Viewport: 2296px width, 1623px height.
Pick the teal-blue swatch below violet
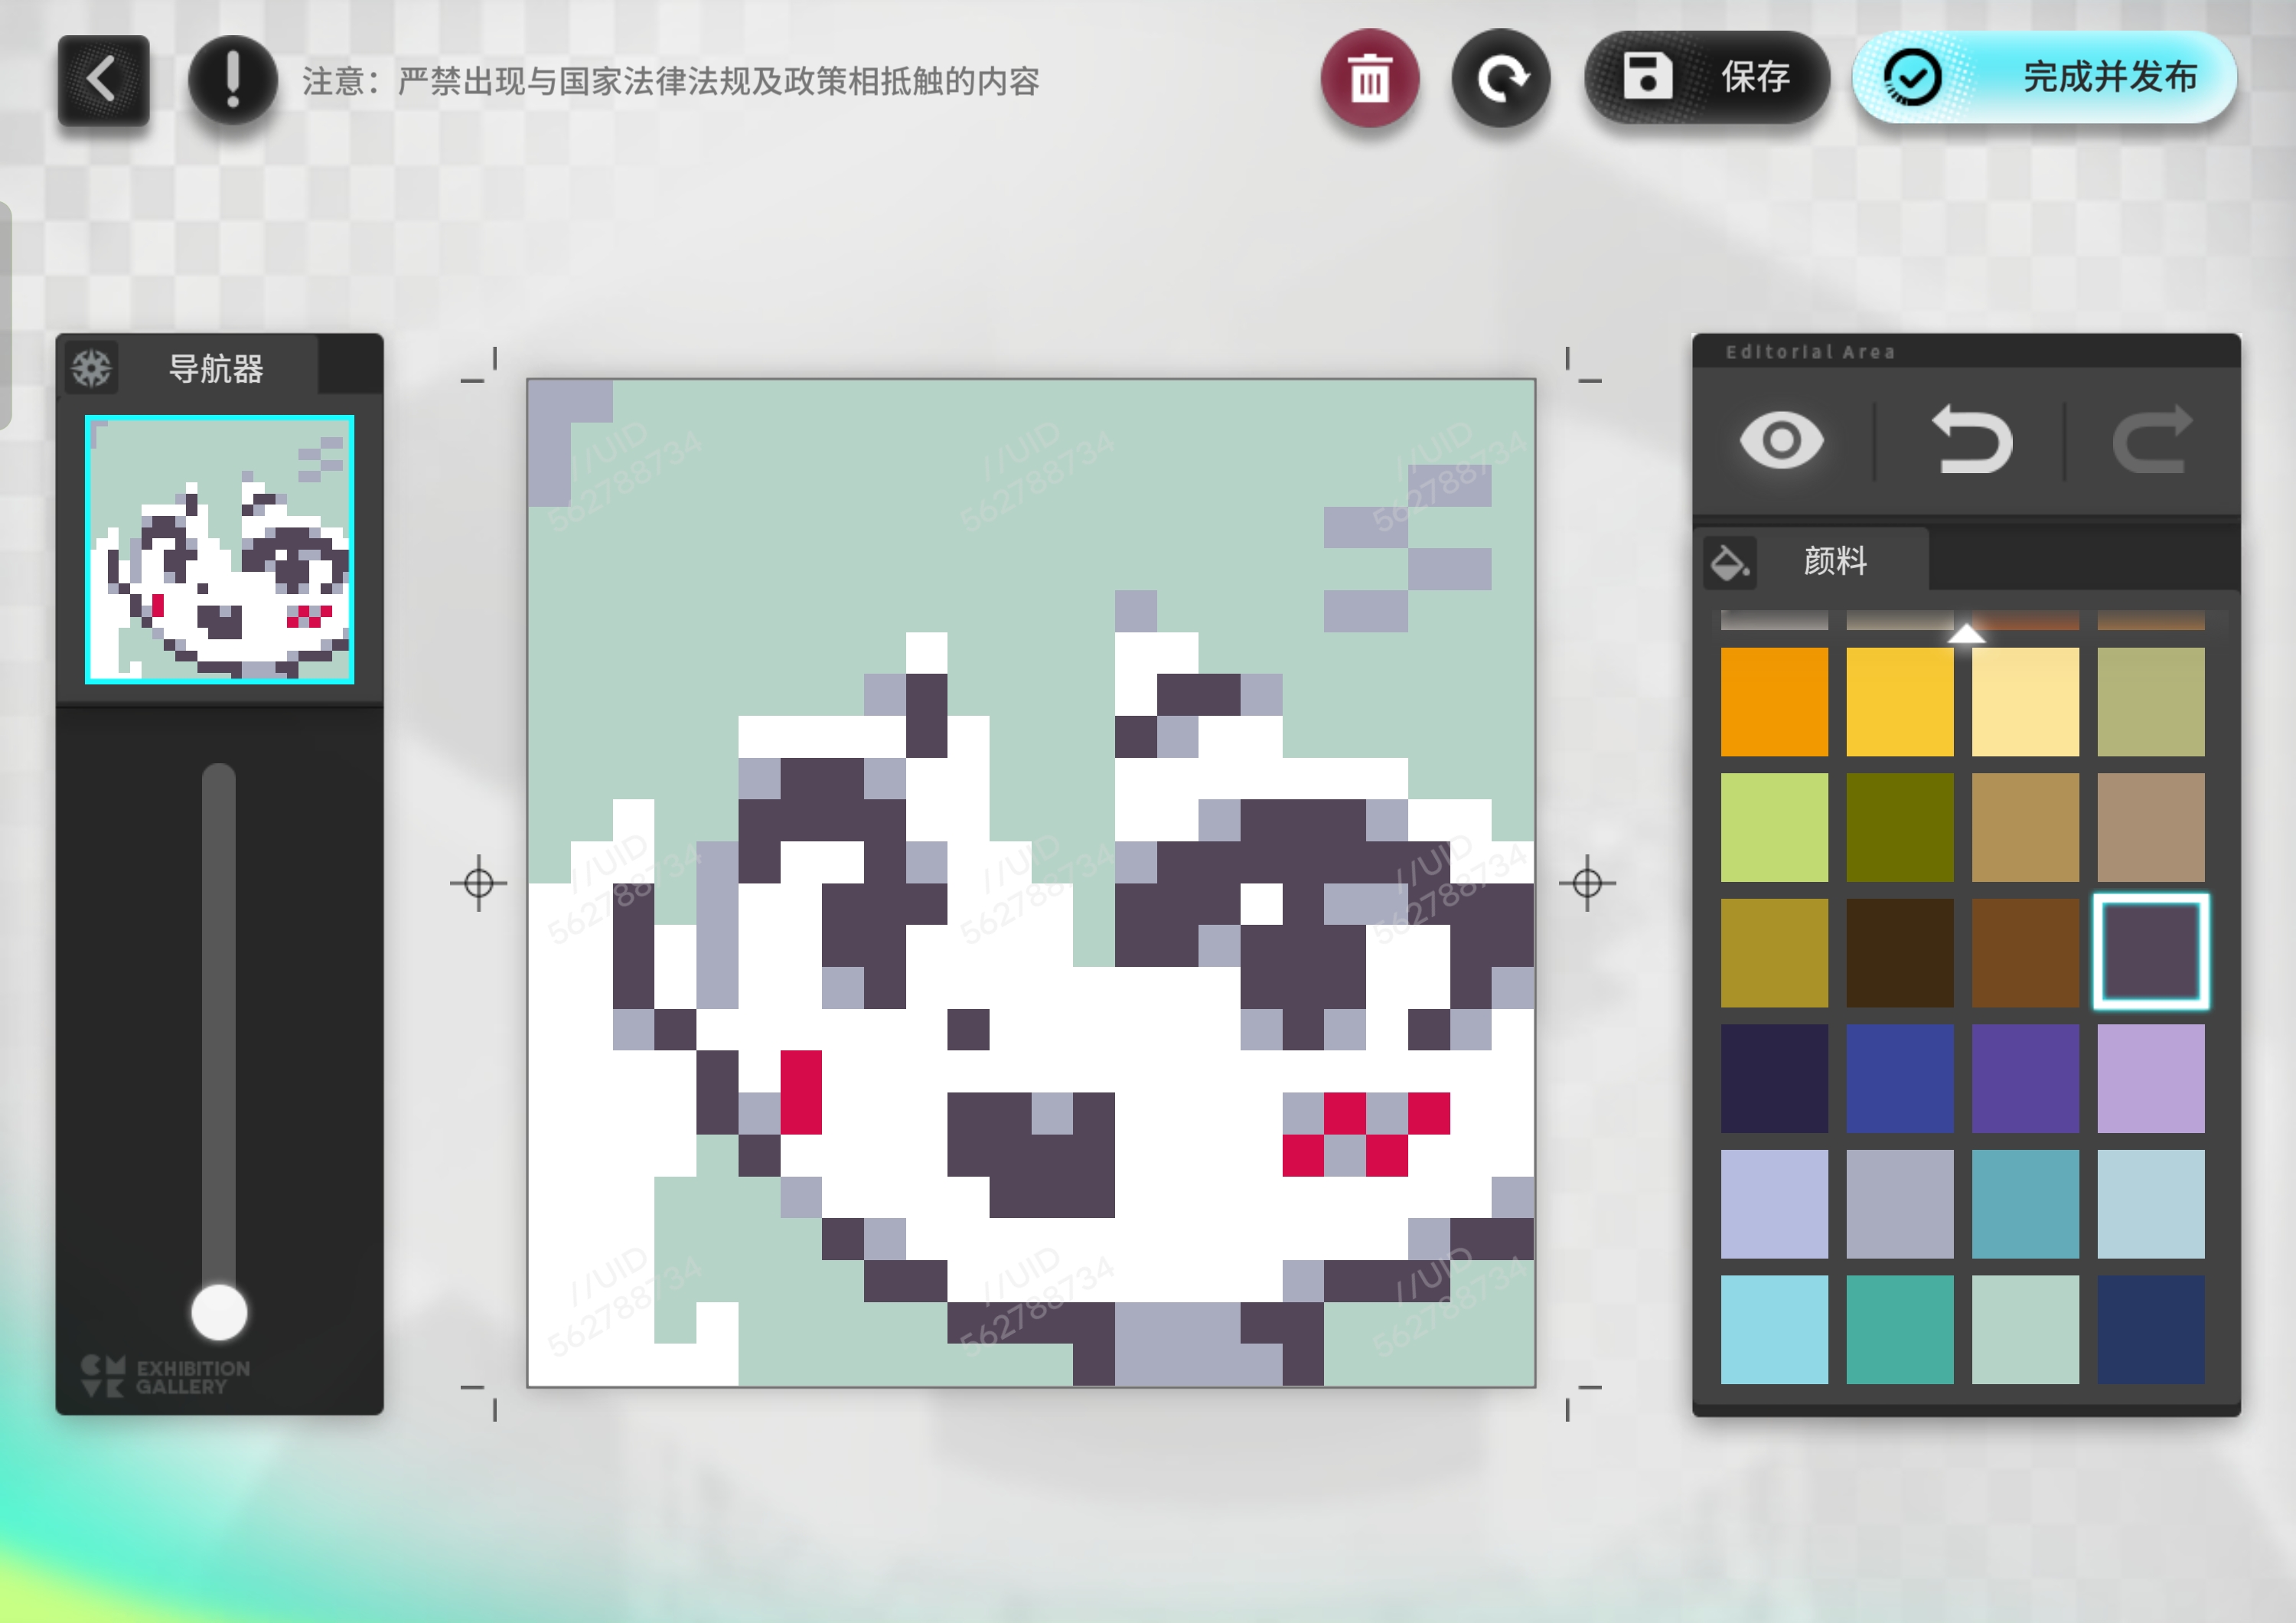coord(2025,1203)
